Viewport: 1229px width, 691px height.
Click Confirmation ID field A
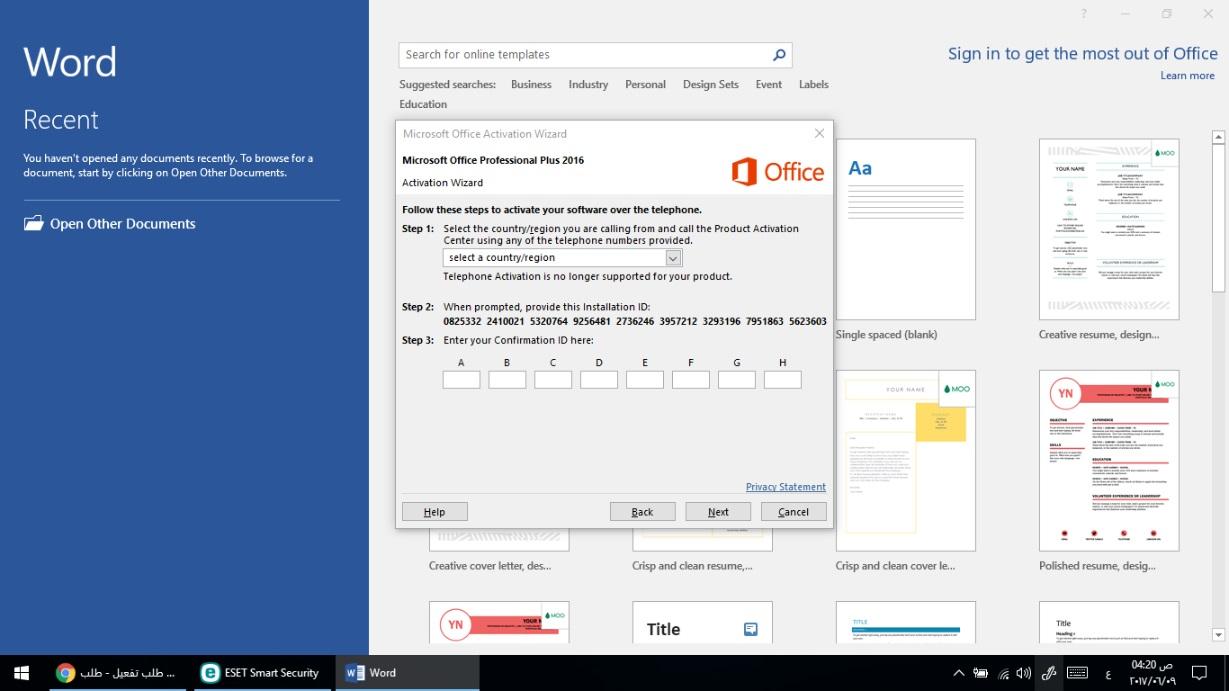pyautogui.click(x=461, y=380)
